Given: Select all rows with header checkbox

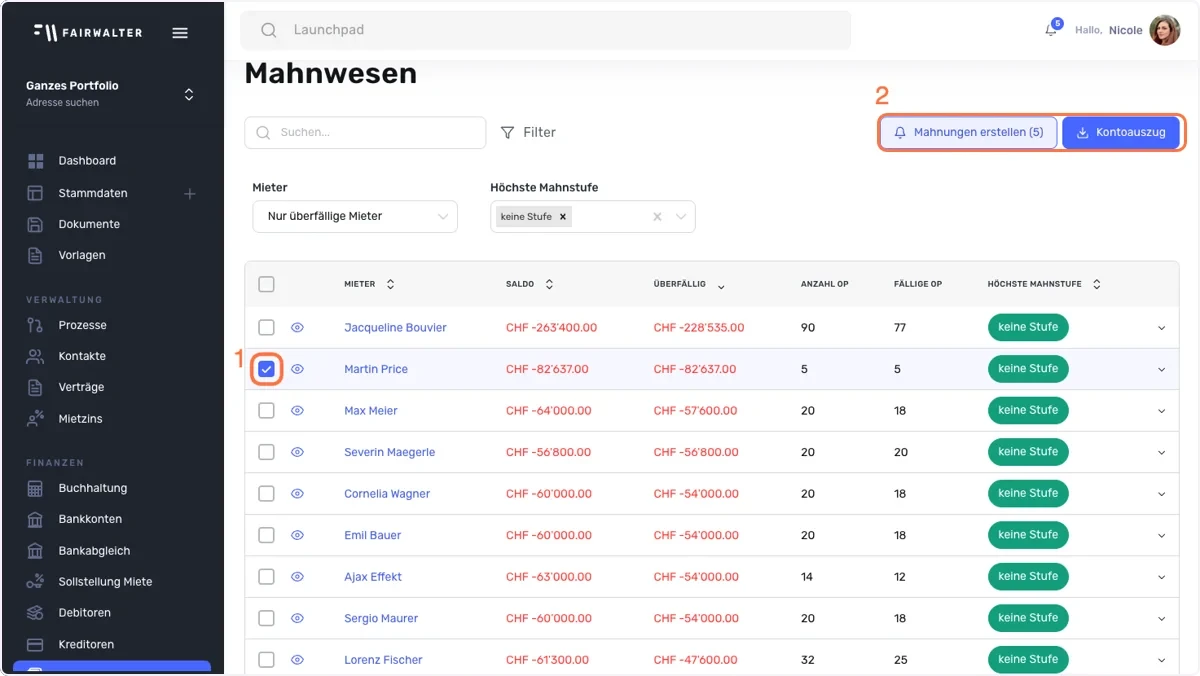Looking at the screenshot, I should (266, 284).
